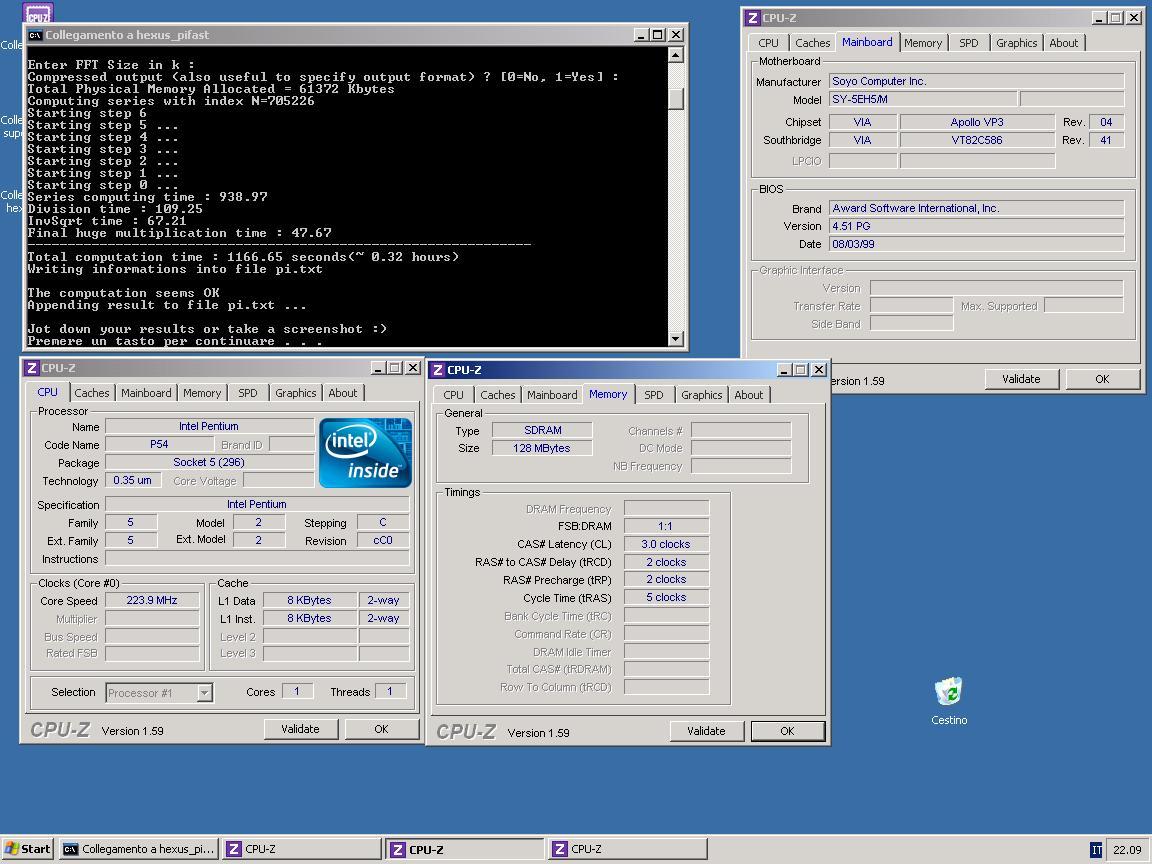
Task: Click OK in the CPU window
Action: click(381, 729)
